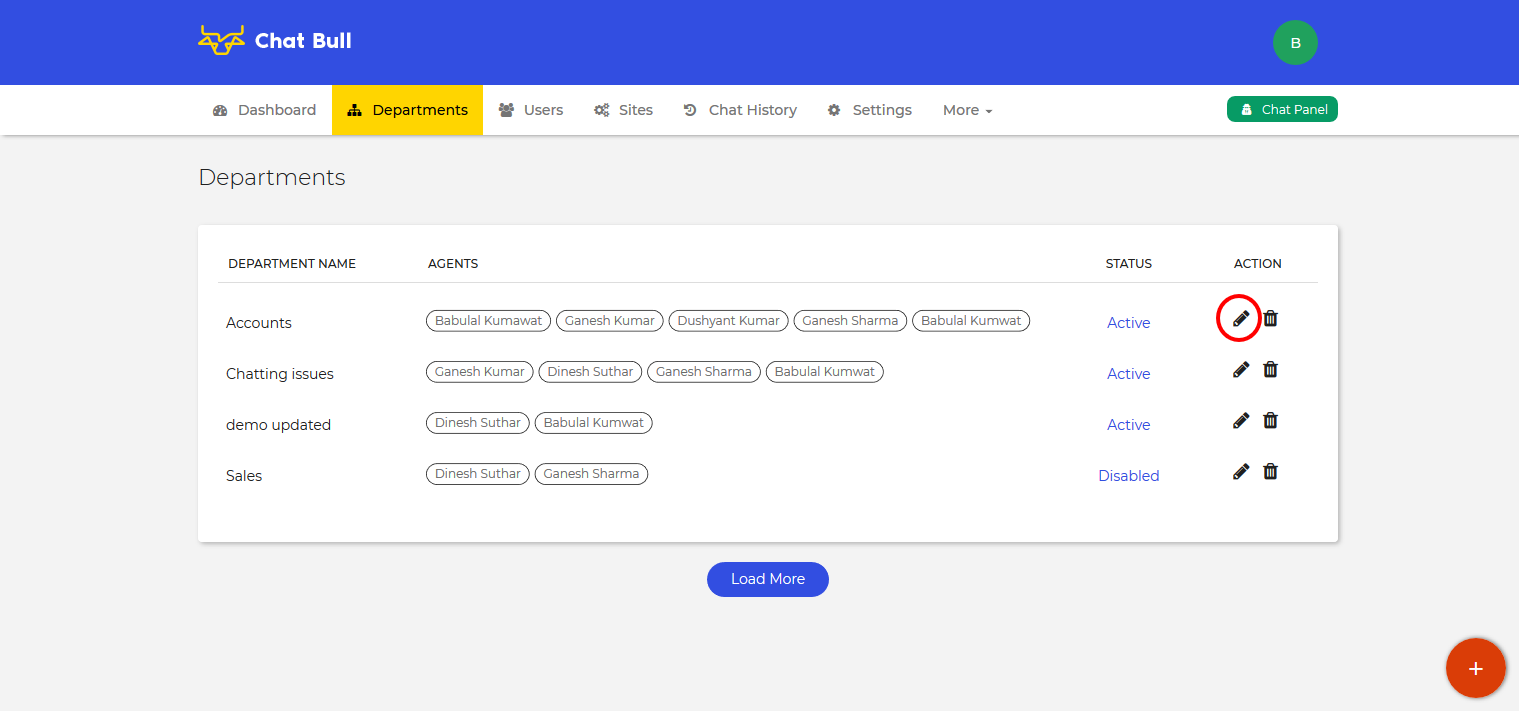
Task: Click Ganesh Sharma tag in Chatting issues
Action: point(704,372)
